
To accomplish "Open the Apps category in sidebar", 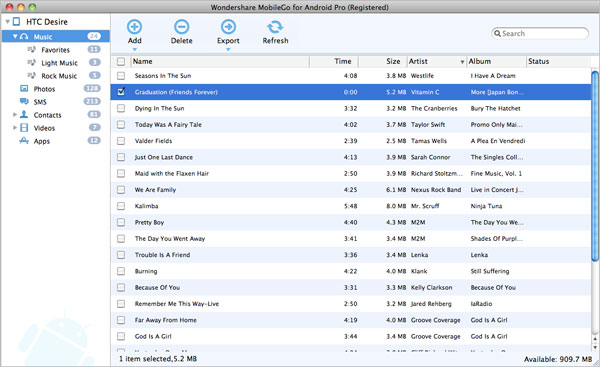I will click(41, 141).
